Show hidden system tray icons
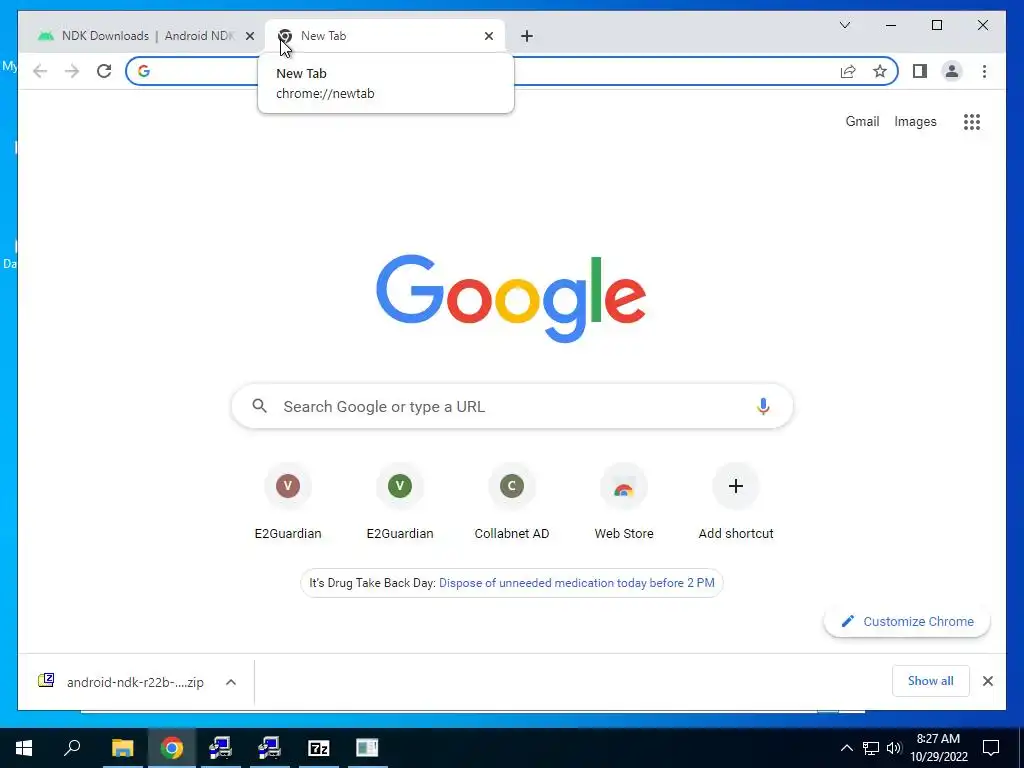This screenshot has height=768, width=1024. (846, 748)
